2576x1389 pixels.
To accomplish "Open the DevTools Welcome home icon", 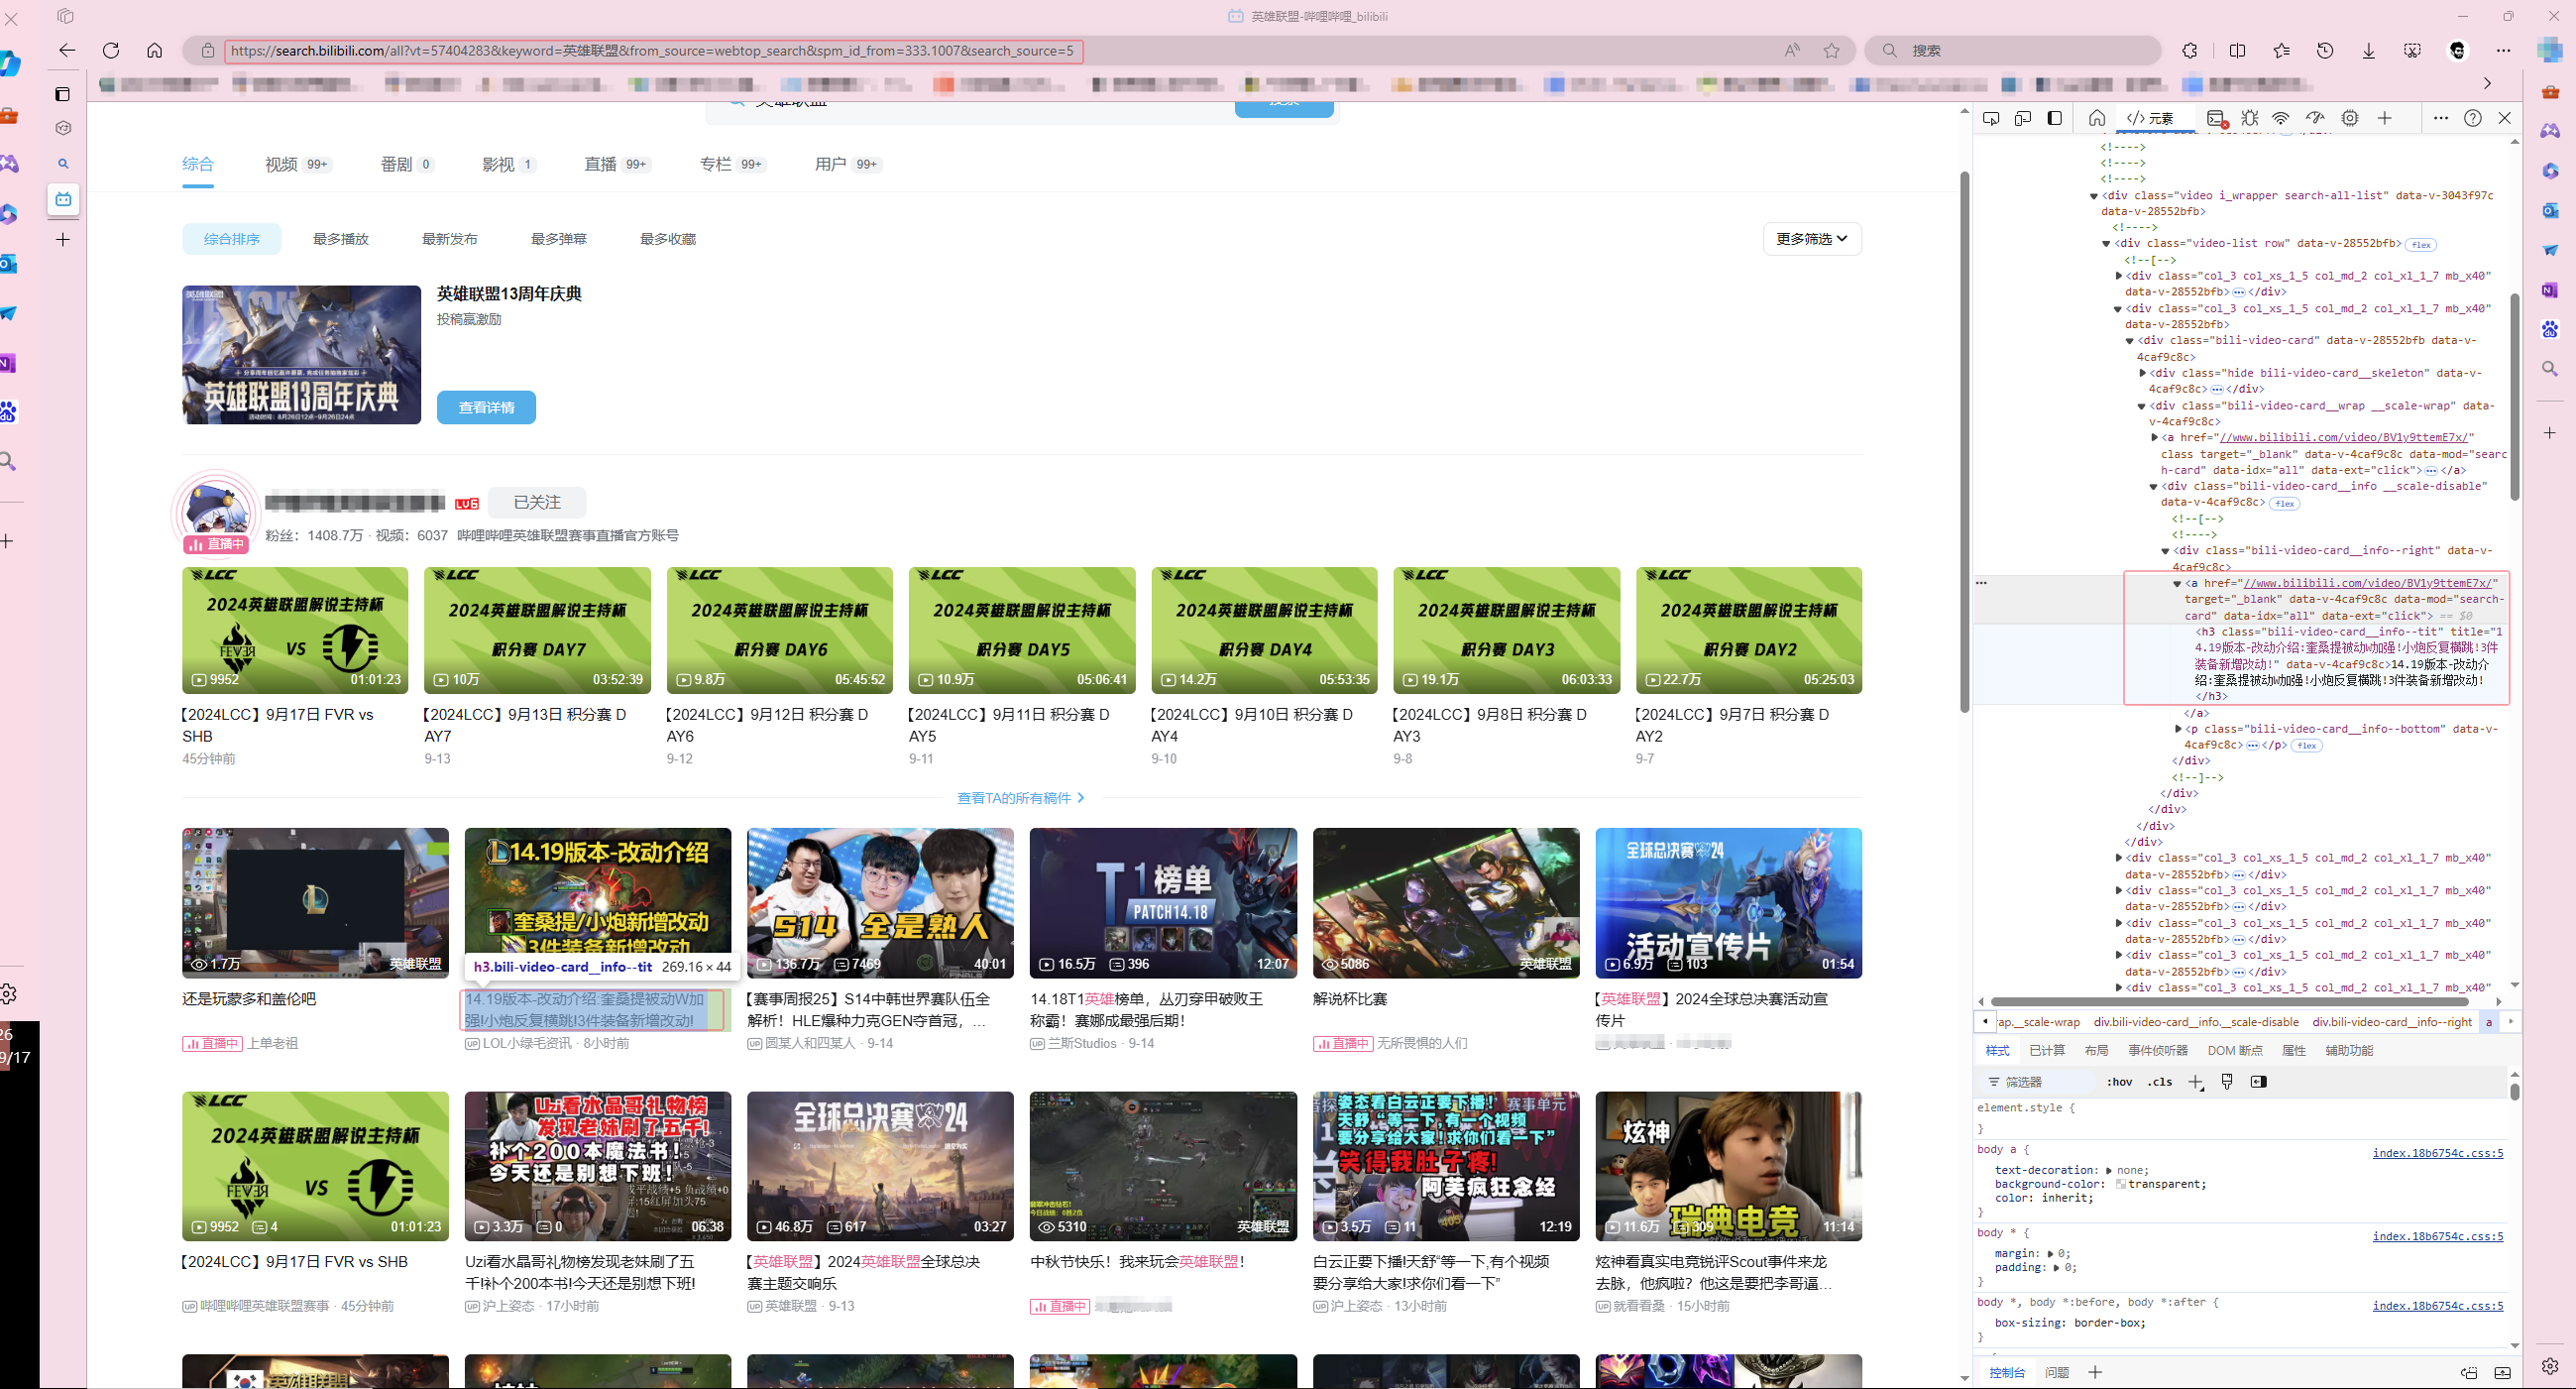I will (x=2097, y=118).
